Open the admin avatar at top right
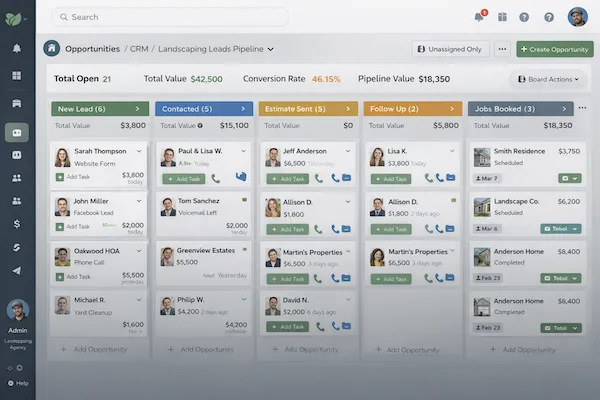The height and width of the screenshot is (400, 600). click(x=577, y=17)
